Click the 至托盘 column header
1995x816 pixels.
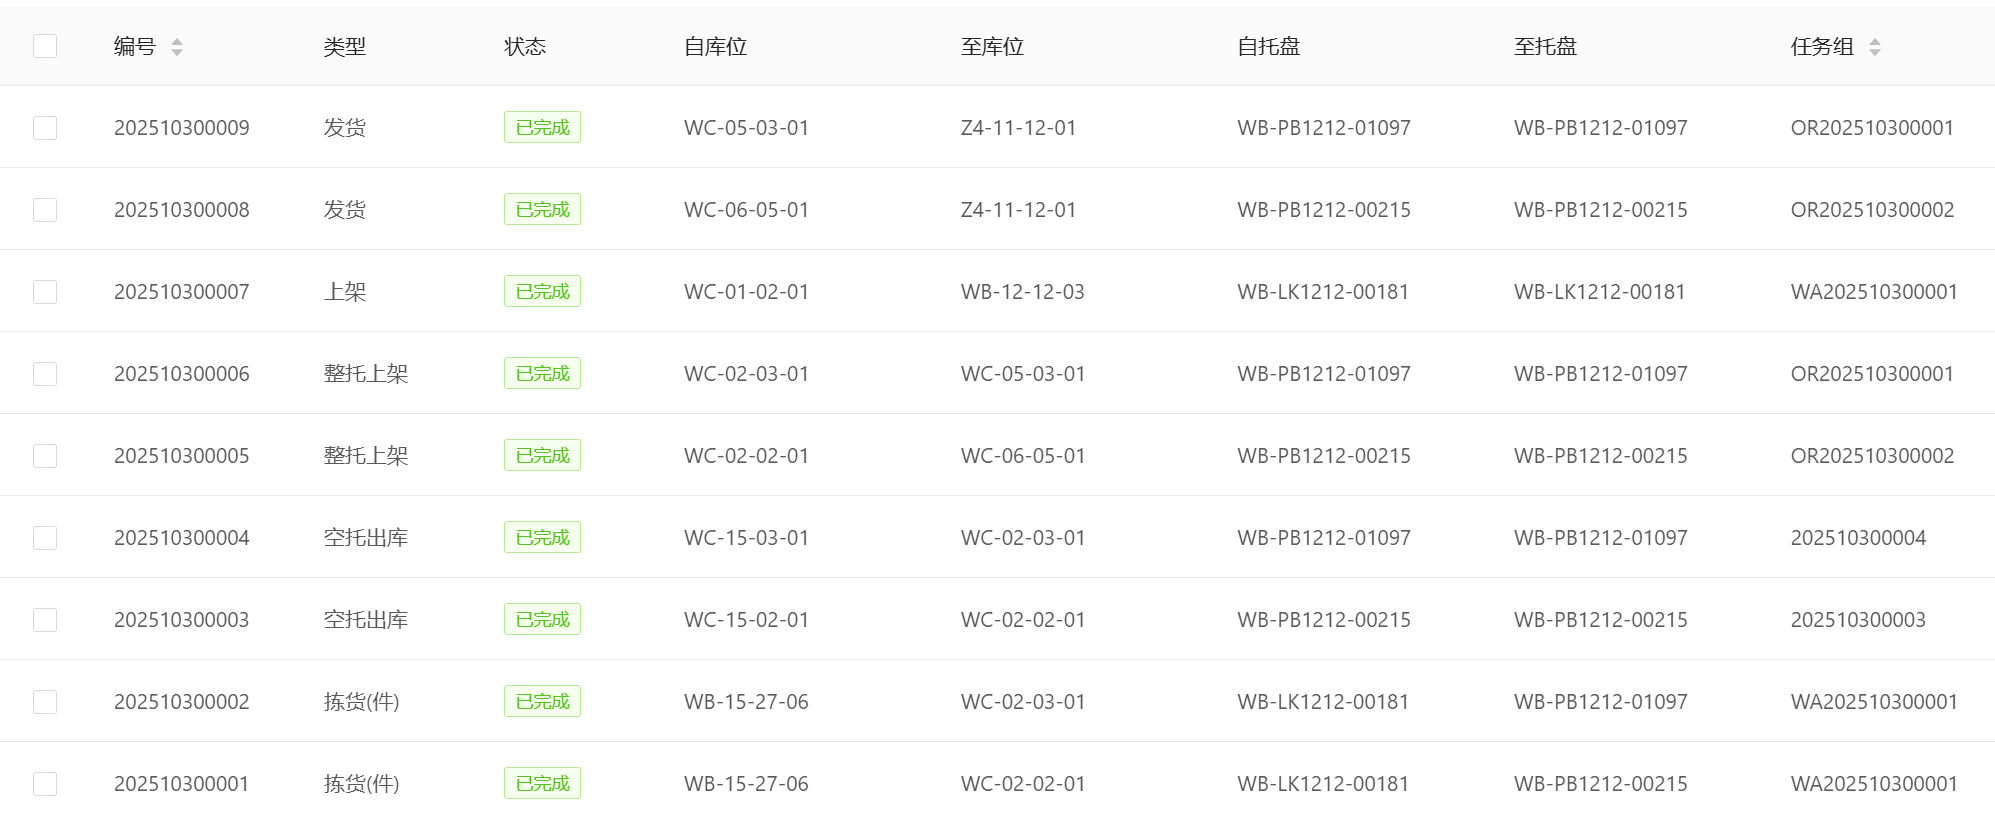(x=1545, y=47)
